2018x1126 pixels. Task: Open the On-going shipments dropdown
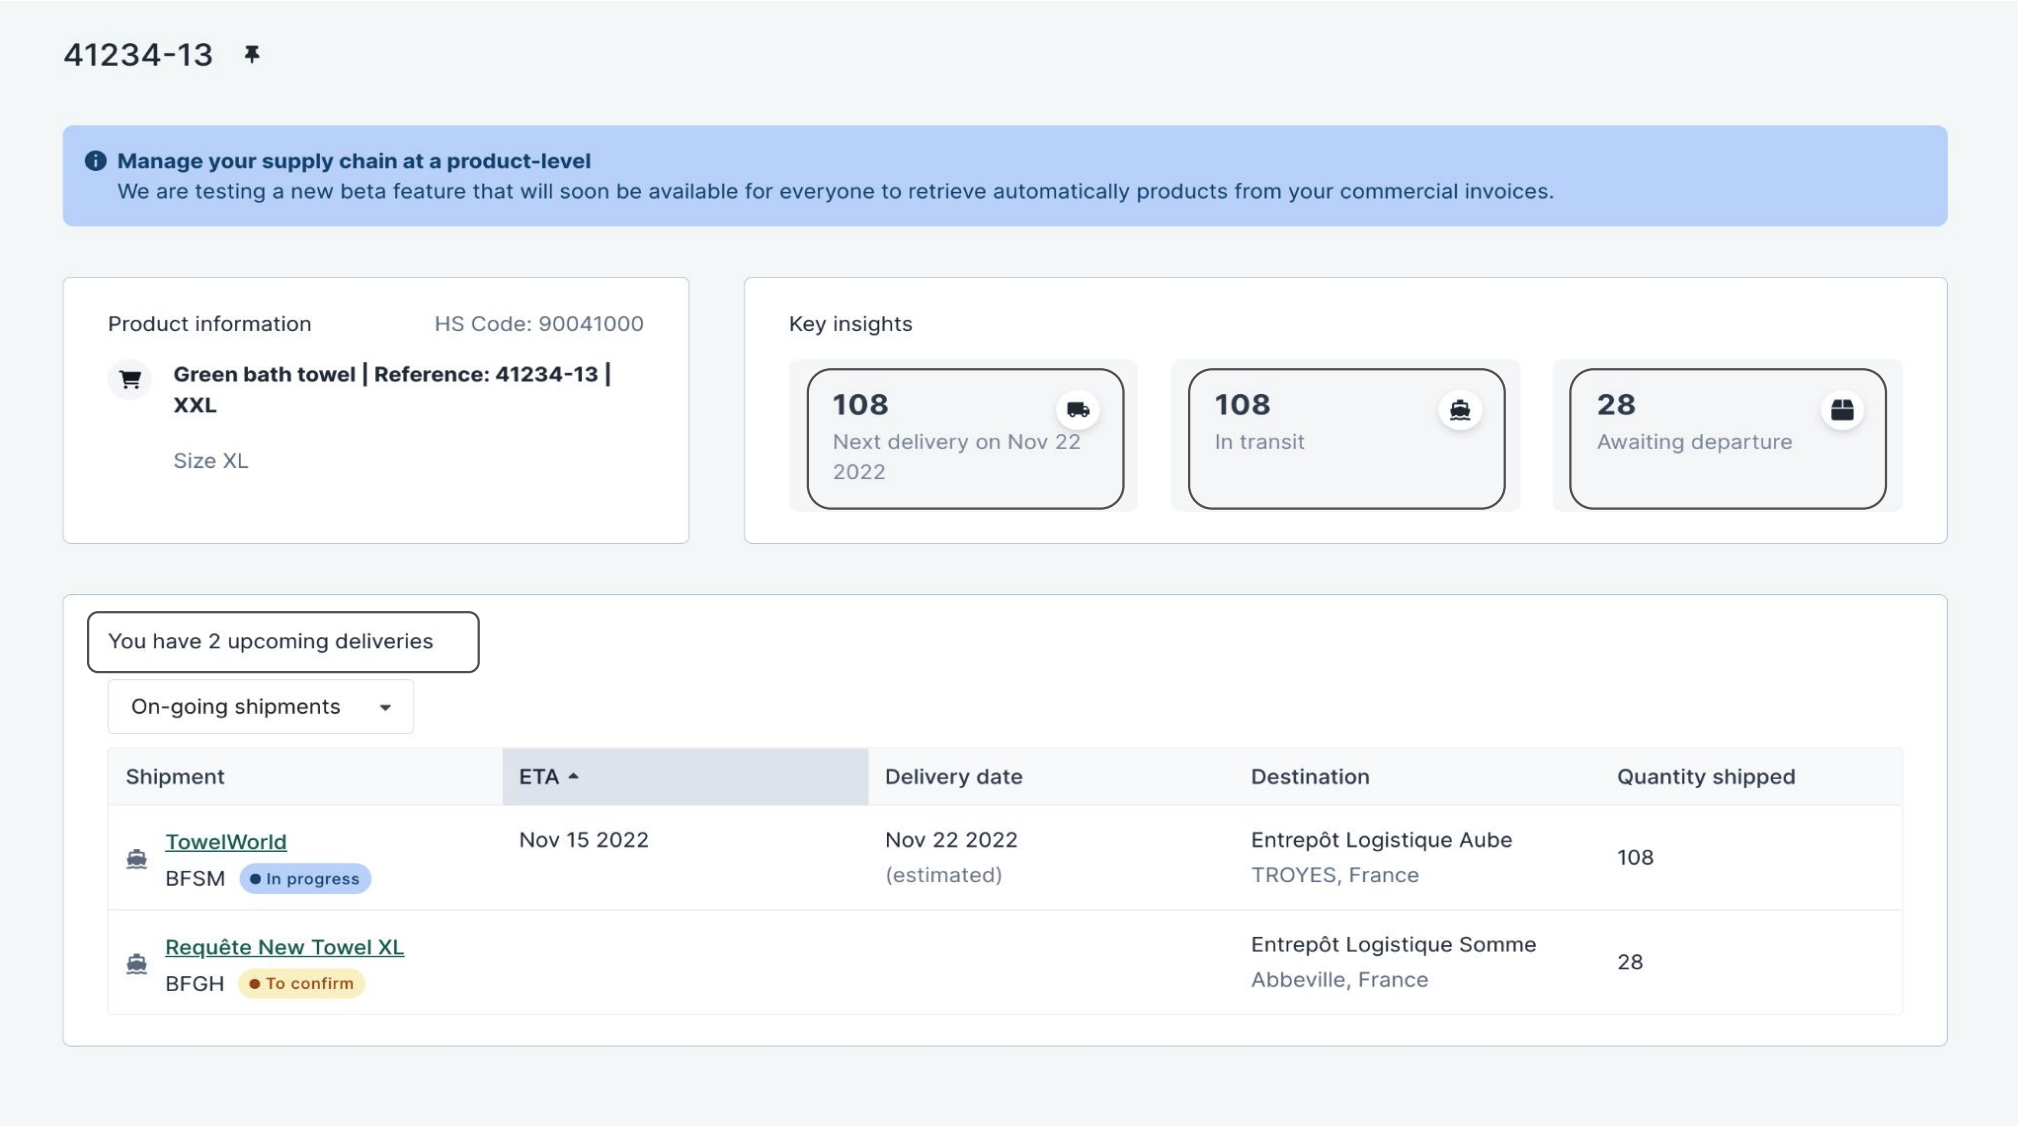pyautogui.click(x=260, y=707)
